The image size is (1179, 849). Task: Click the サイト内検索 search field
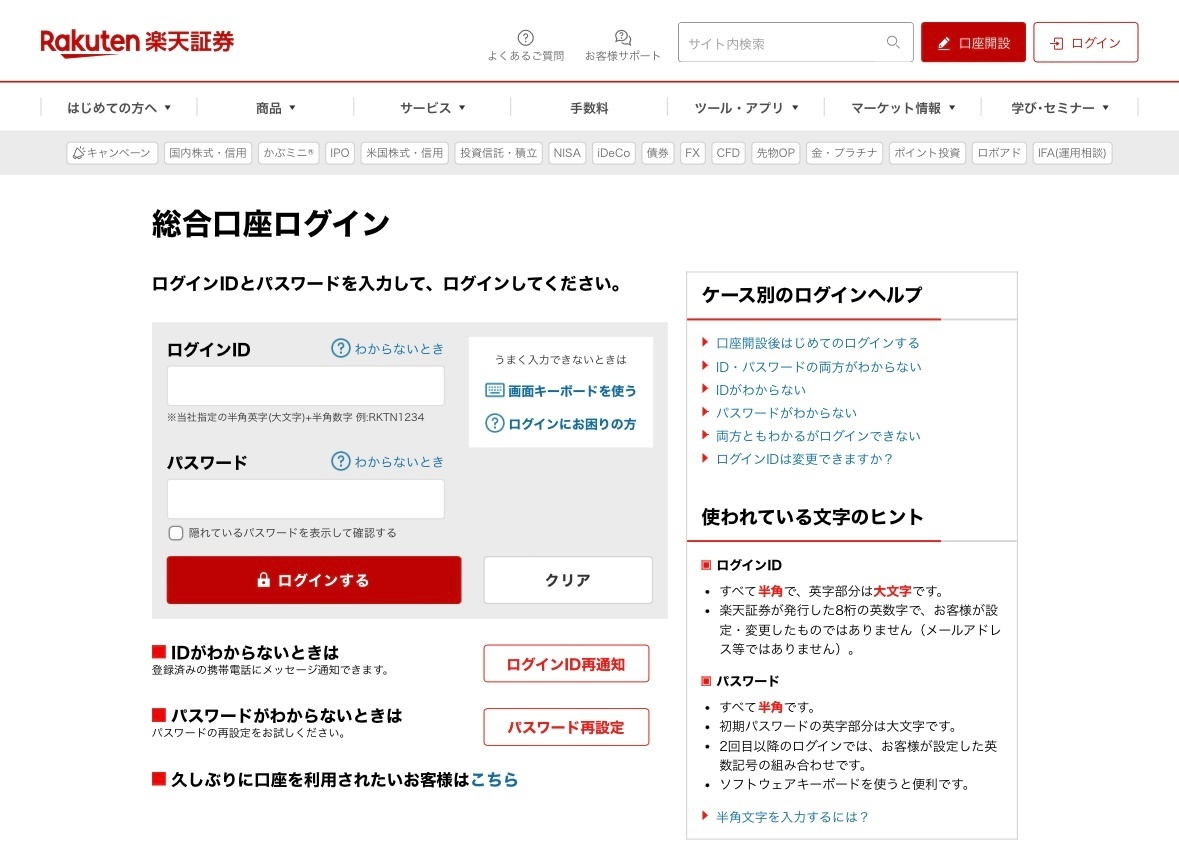coord(796,42)
